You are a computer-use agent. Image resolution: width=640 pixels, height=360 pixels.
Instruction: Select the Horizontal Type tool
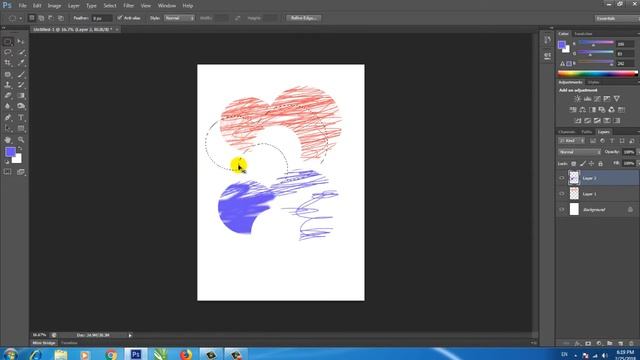coord(21,118)
